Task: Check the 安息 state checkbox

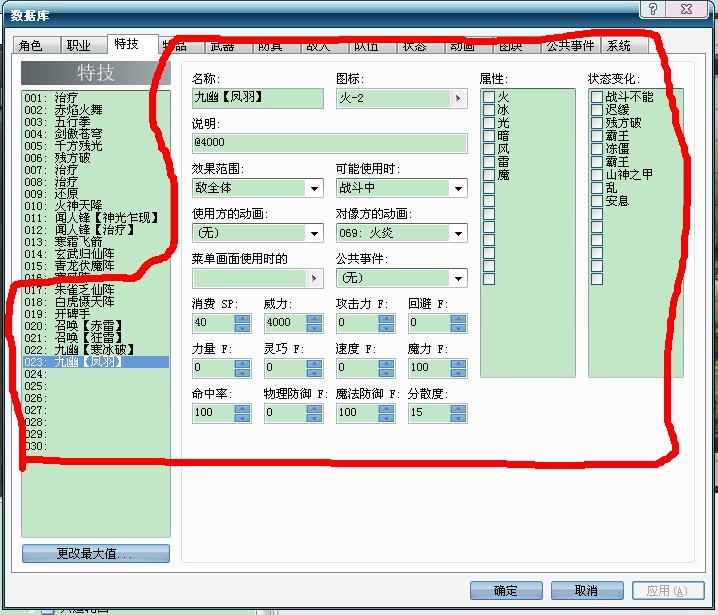Action: pos(597,201)
